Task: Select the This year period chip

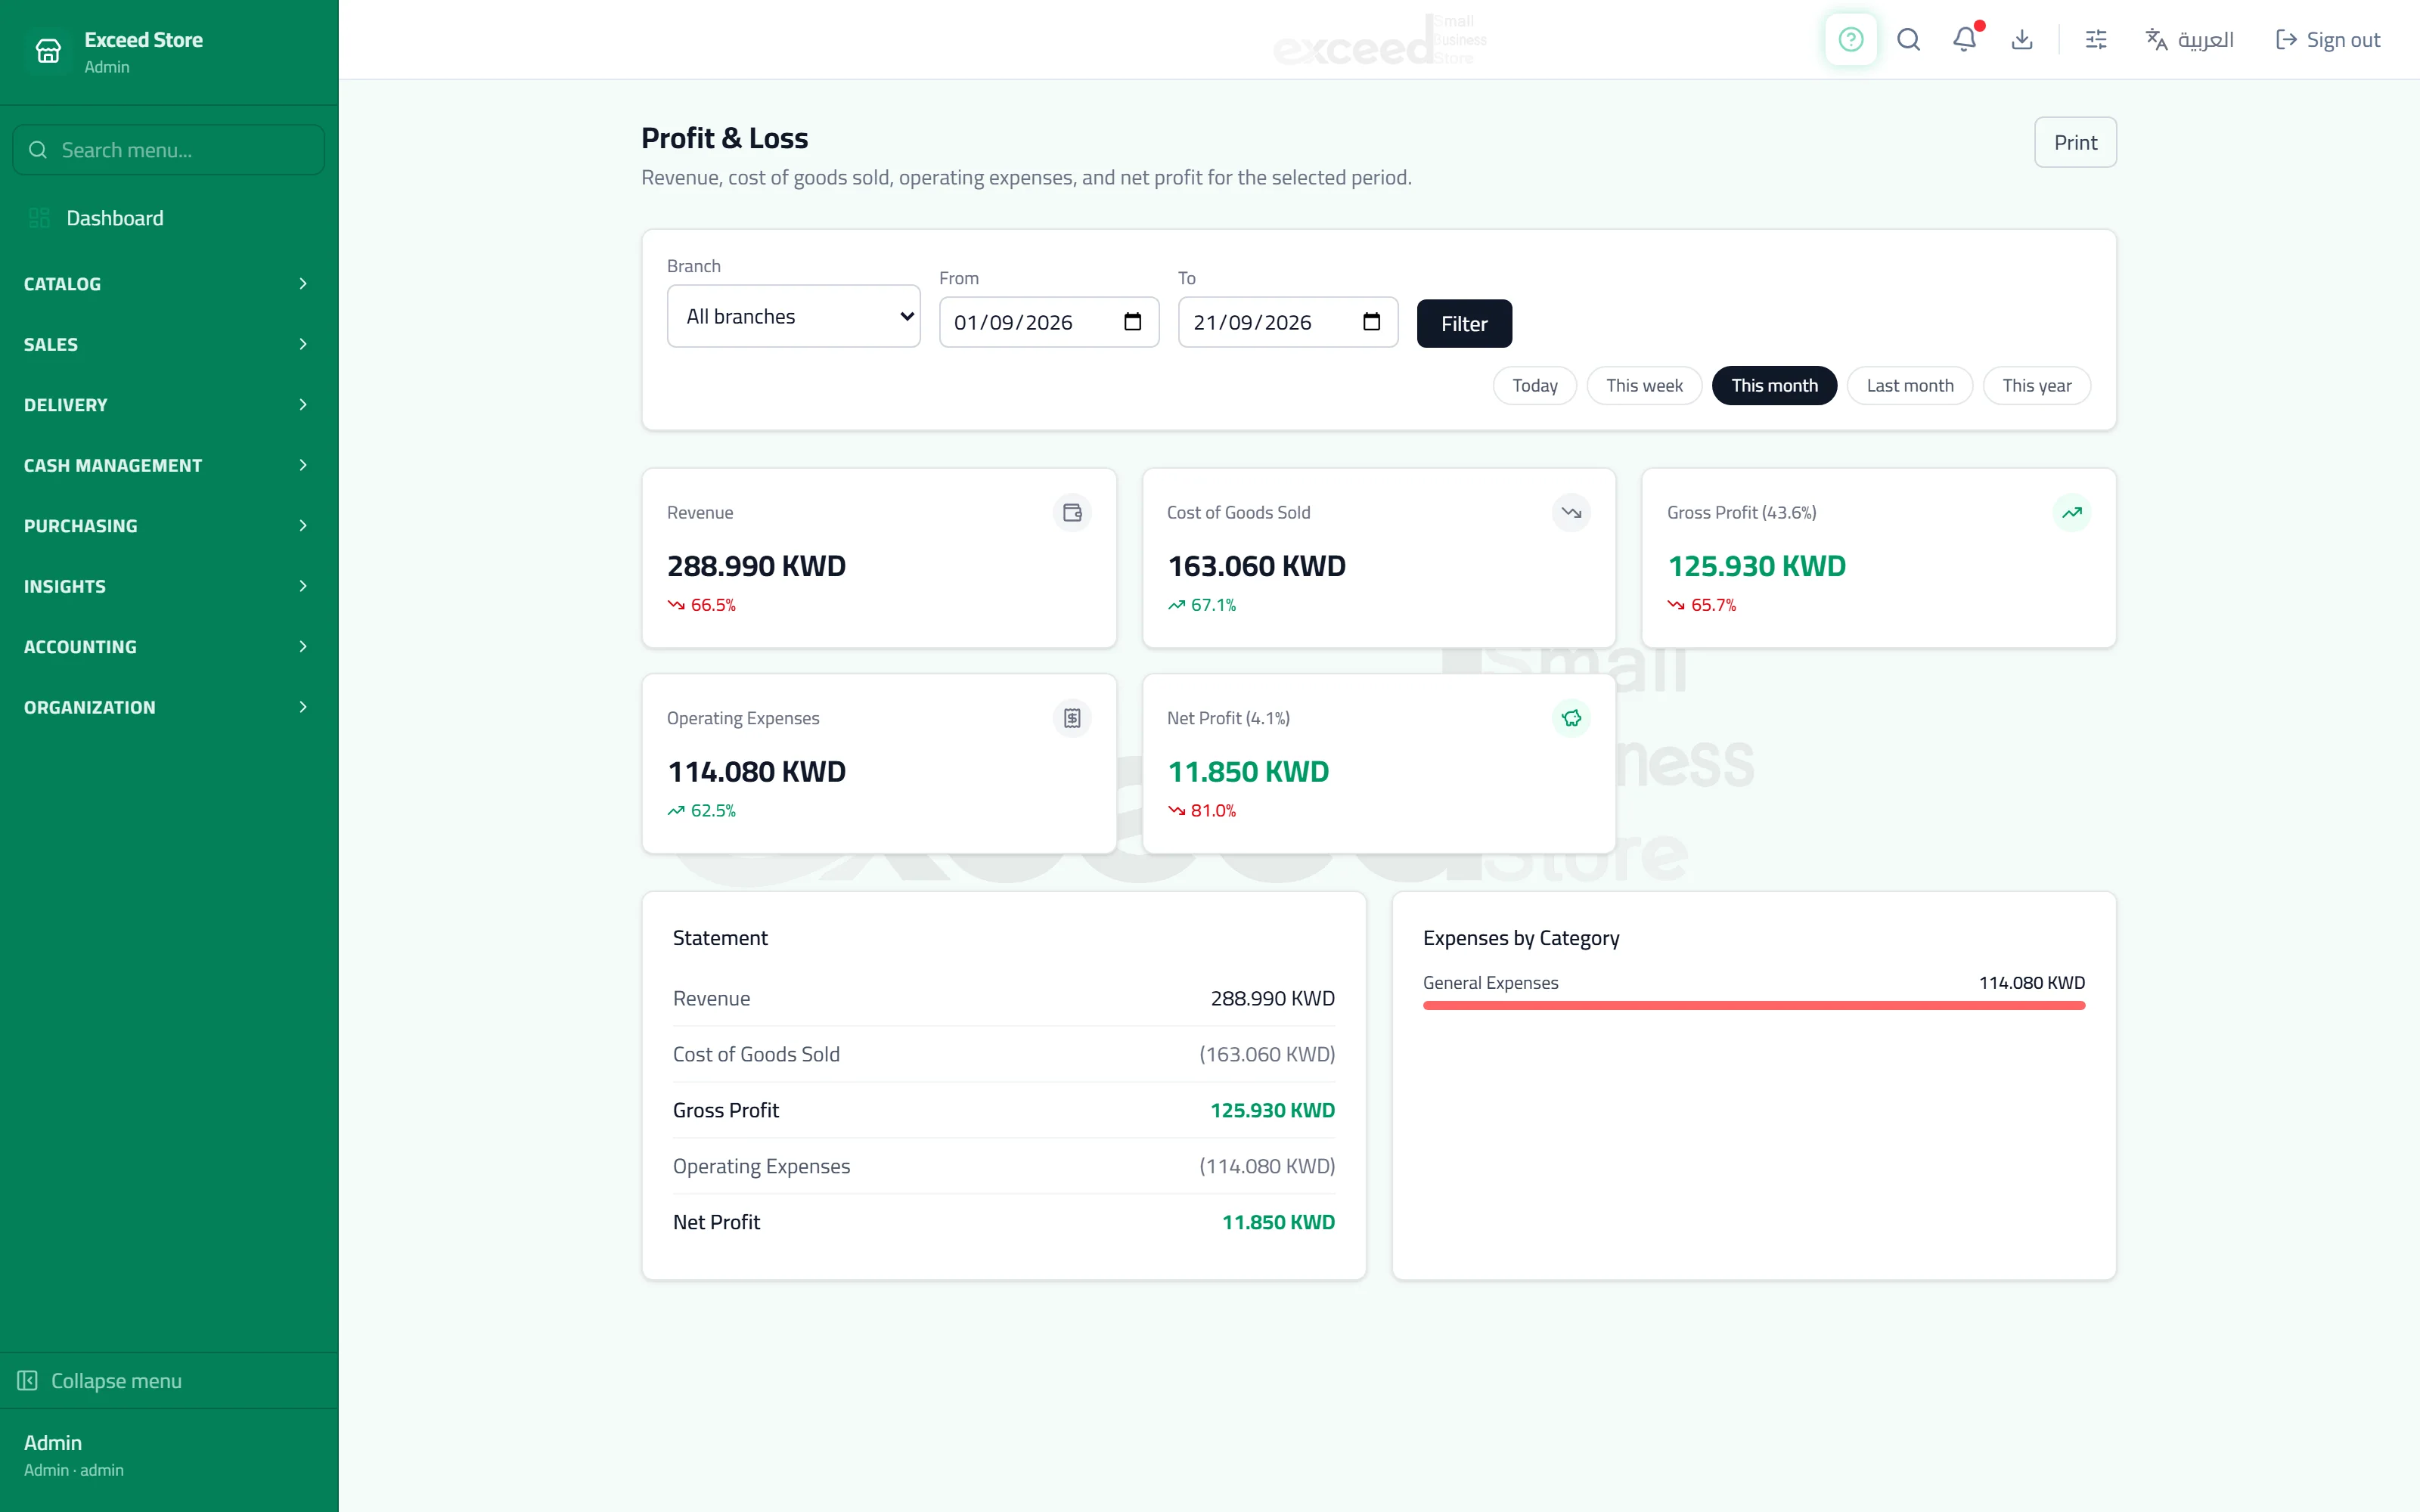Action: 2036,386
